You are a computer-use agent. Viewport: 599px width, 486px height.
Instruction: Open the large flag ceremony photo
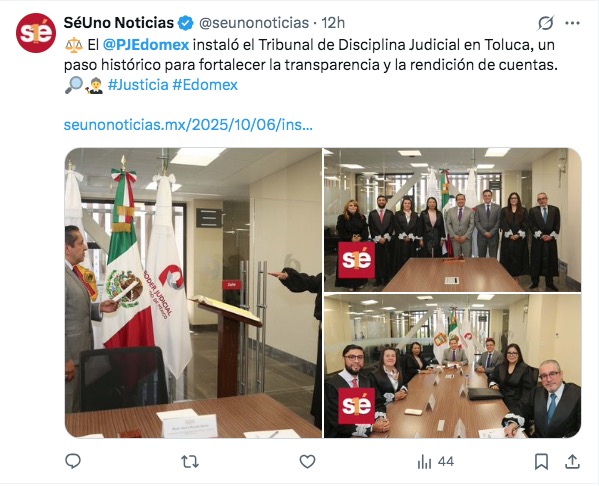pos(193,293)
